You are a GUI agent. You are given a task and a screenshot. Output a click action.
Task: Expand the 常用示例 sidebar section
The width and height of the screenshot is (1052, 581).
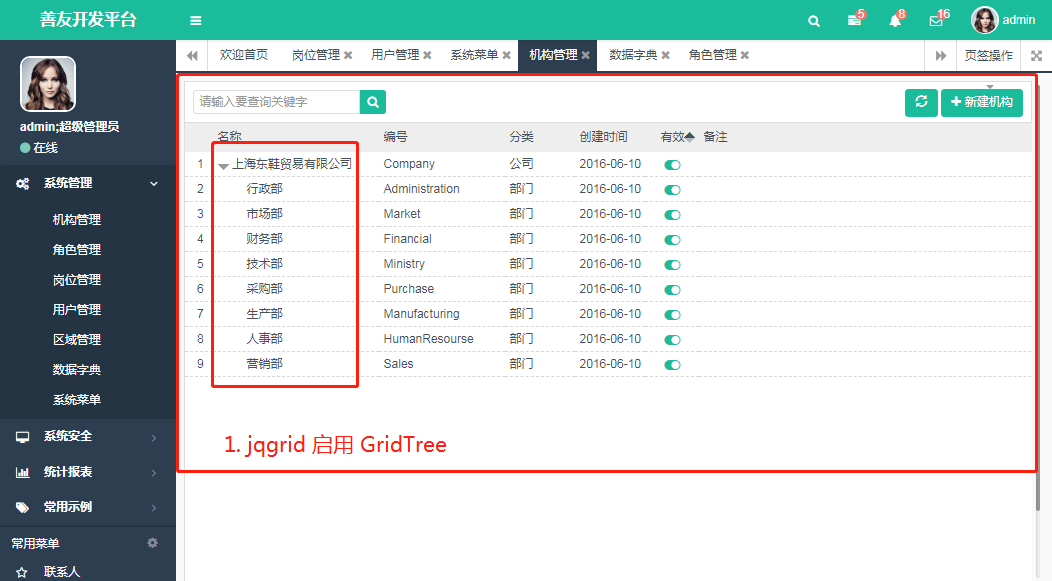(154, 508)
